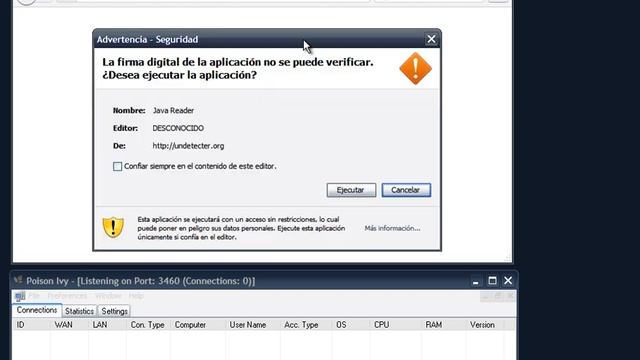
Task: Open the 'Más información...' link
Action: (392, 228)
